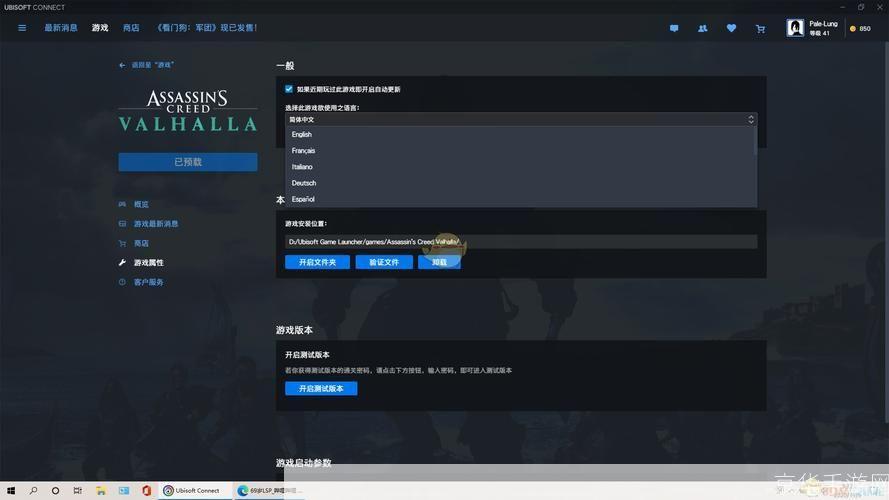Click the language list scrollbar
Viewport: 889px width, 500px height.
point(755,140)
